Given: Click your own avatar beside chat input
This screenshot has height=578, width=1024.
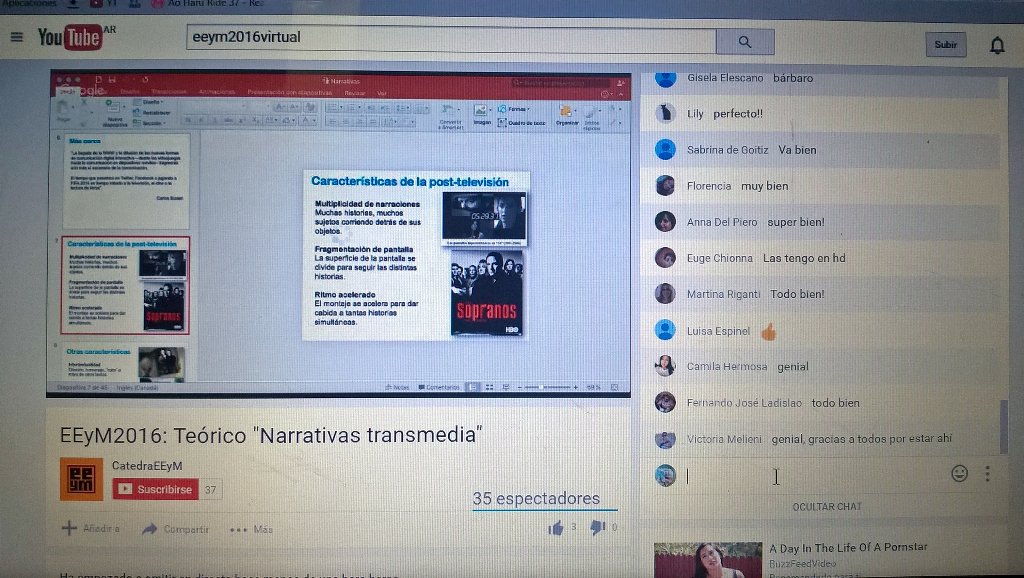Looking at the screenshot, I should pyautogui.click(x=665, y=475).
